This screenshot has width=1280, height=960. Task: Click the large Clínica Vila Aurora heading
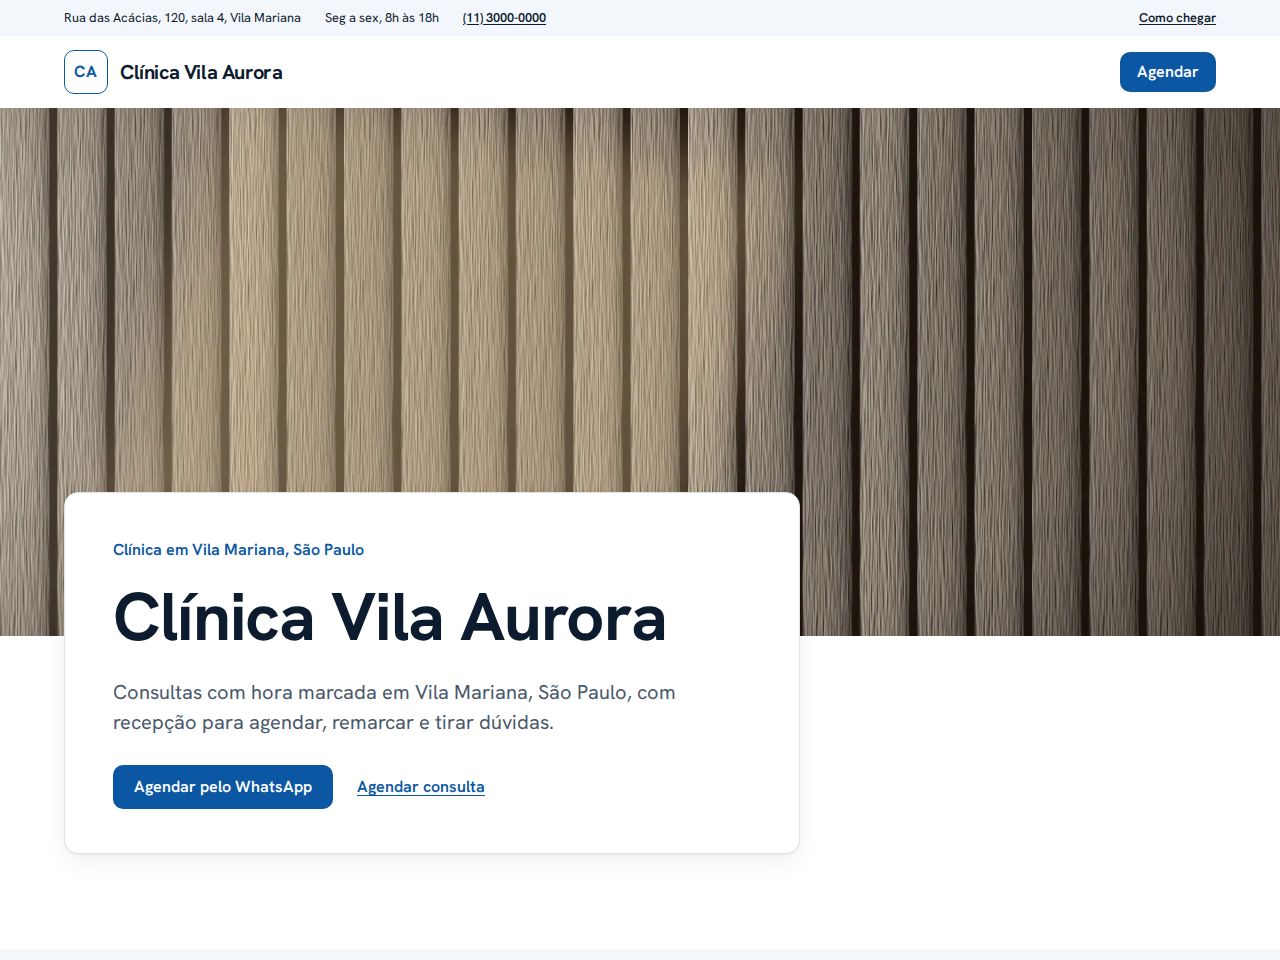coord(390,617)
